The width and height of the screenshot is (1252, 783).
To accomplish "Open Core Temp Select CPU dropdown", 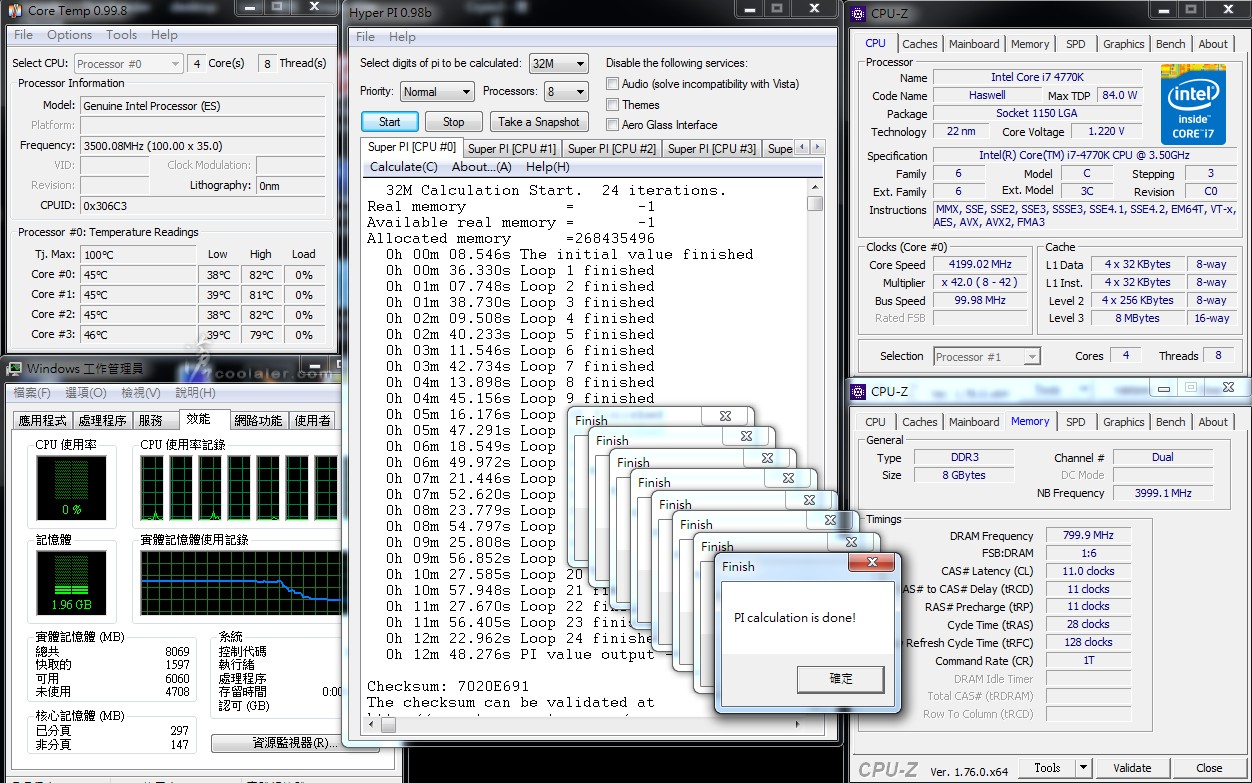I will (x=128, y=63).
